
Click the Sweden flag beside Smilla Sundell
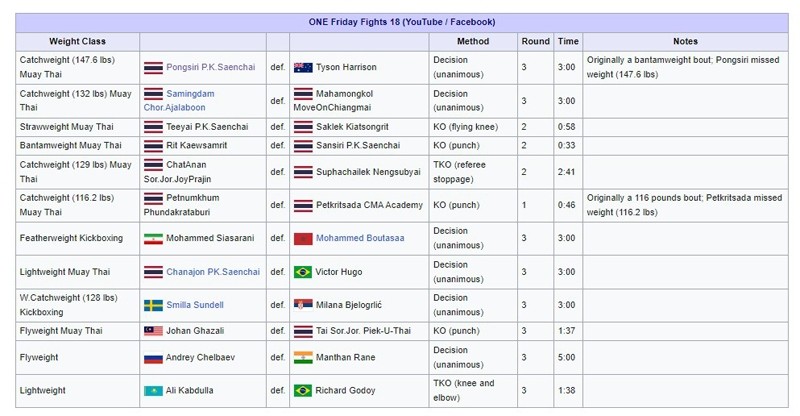[x=153, y=305]
